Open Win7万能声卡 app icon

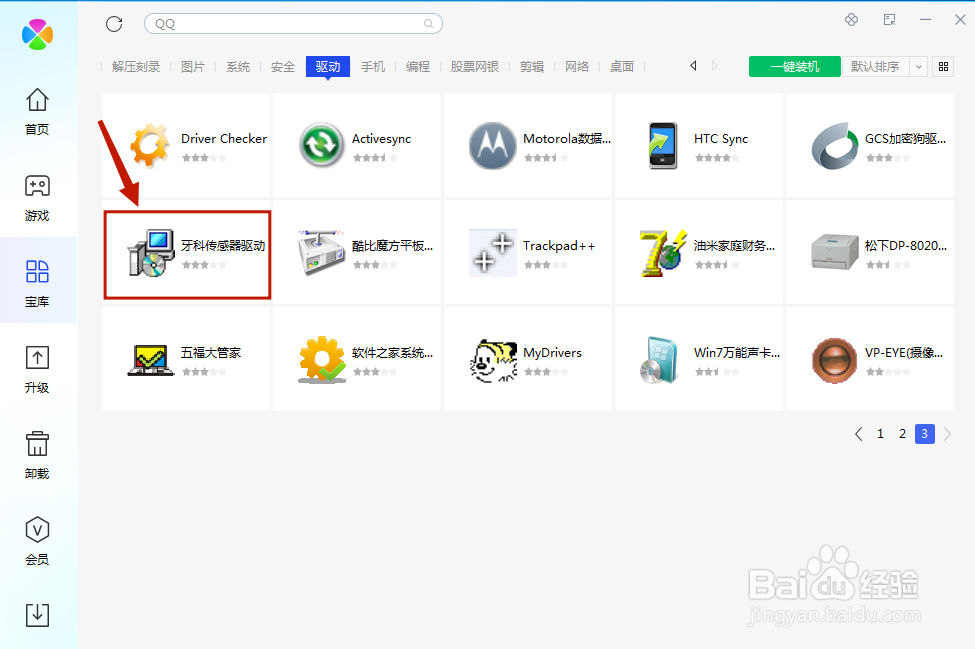point(659,360)
